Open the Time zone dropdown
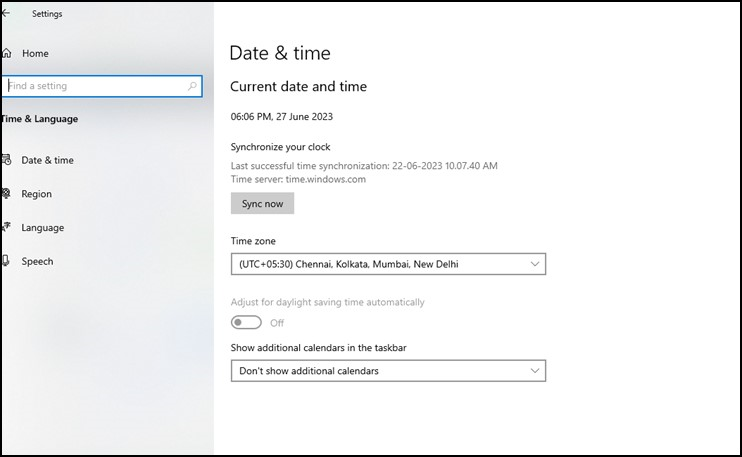 (x=388, y=264)
